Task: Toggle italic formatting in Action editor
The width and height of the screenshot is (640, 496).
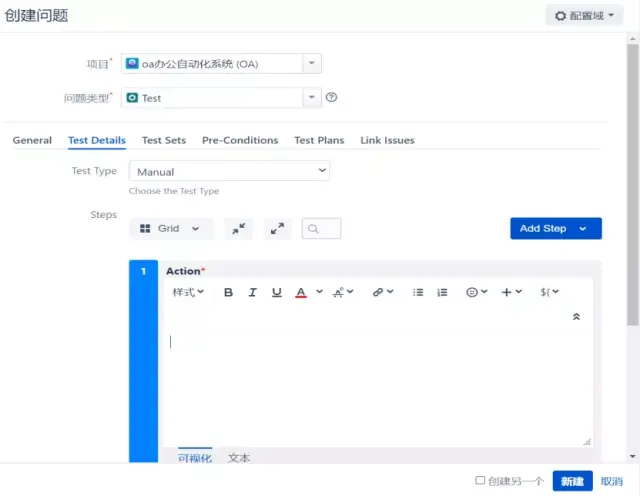Action: tap(252, 292)
